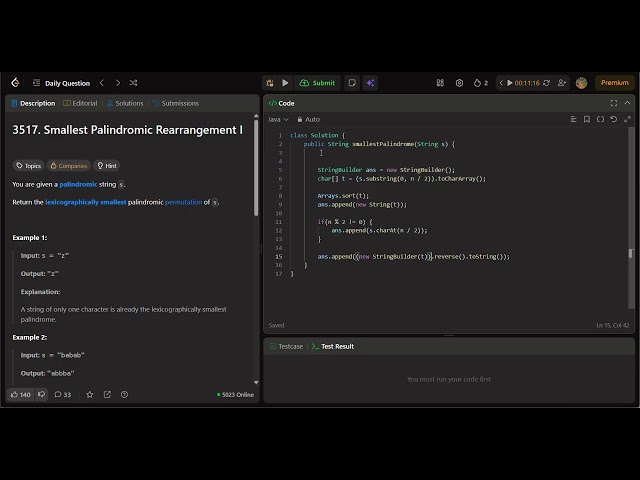Collapse the timer with left chevron
This screenshot has height=480, width=640.
[x=501, y=83]
